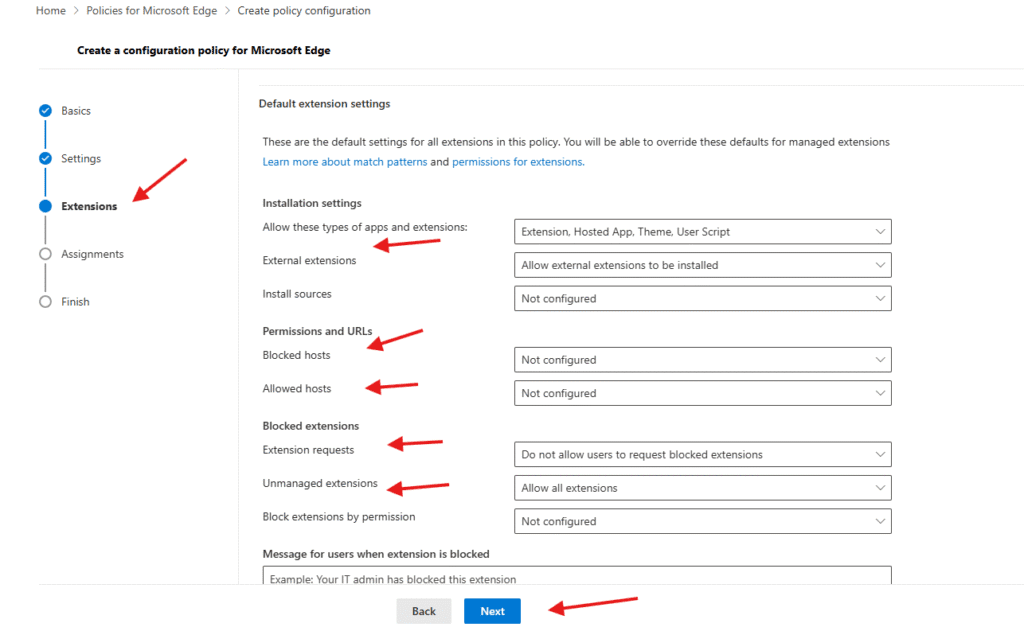
Task: Expand the allowed app and extension types dropdown
Action: [x=702, y=232]
